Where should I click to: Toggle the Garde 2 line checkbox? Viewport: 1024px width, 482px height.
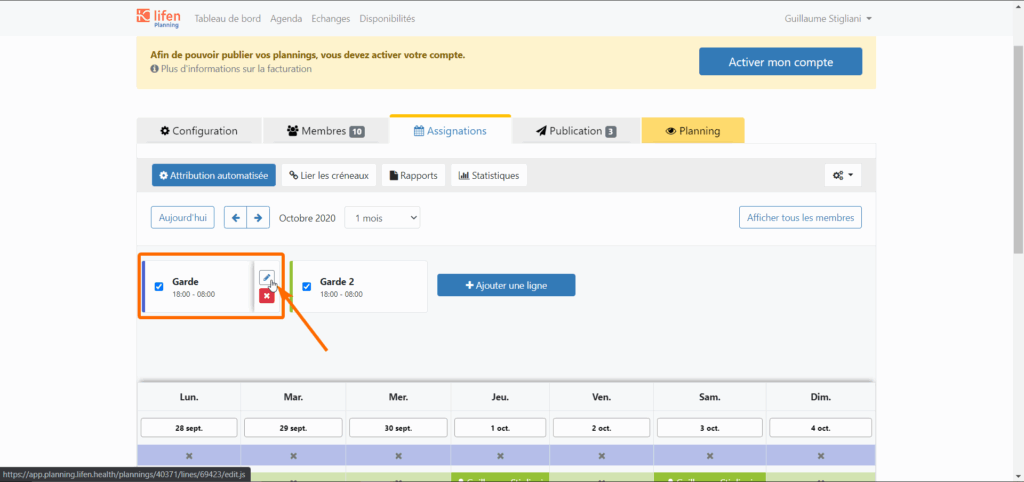(x=306, y=287)
